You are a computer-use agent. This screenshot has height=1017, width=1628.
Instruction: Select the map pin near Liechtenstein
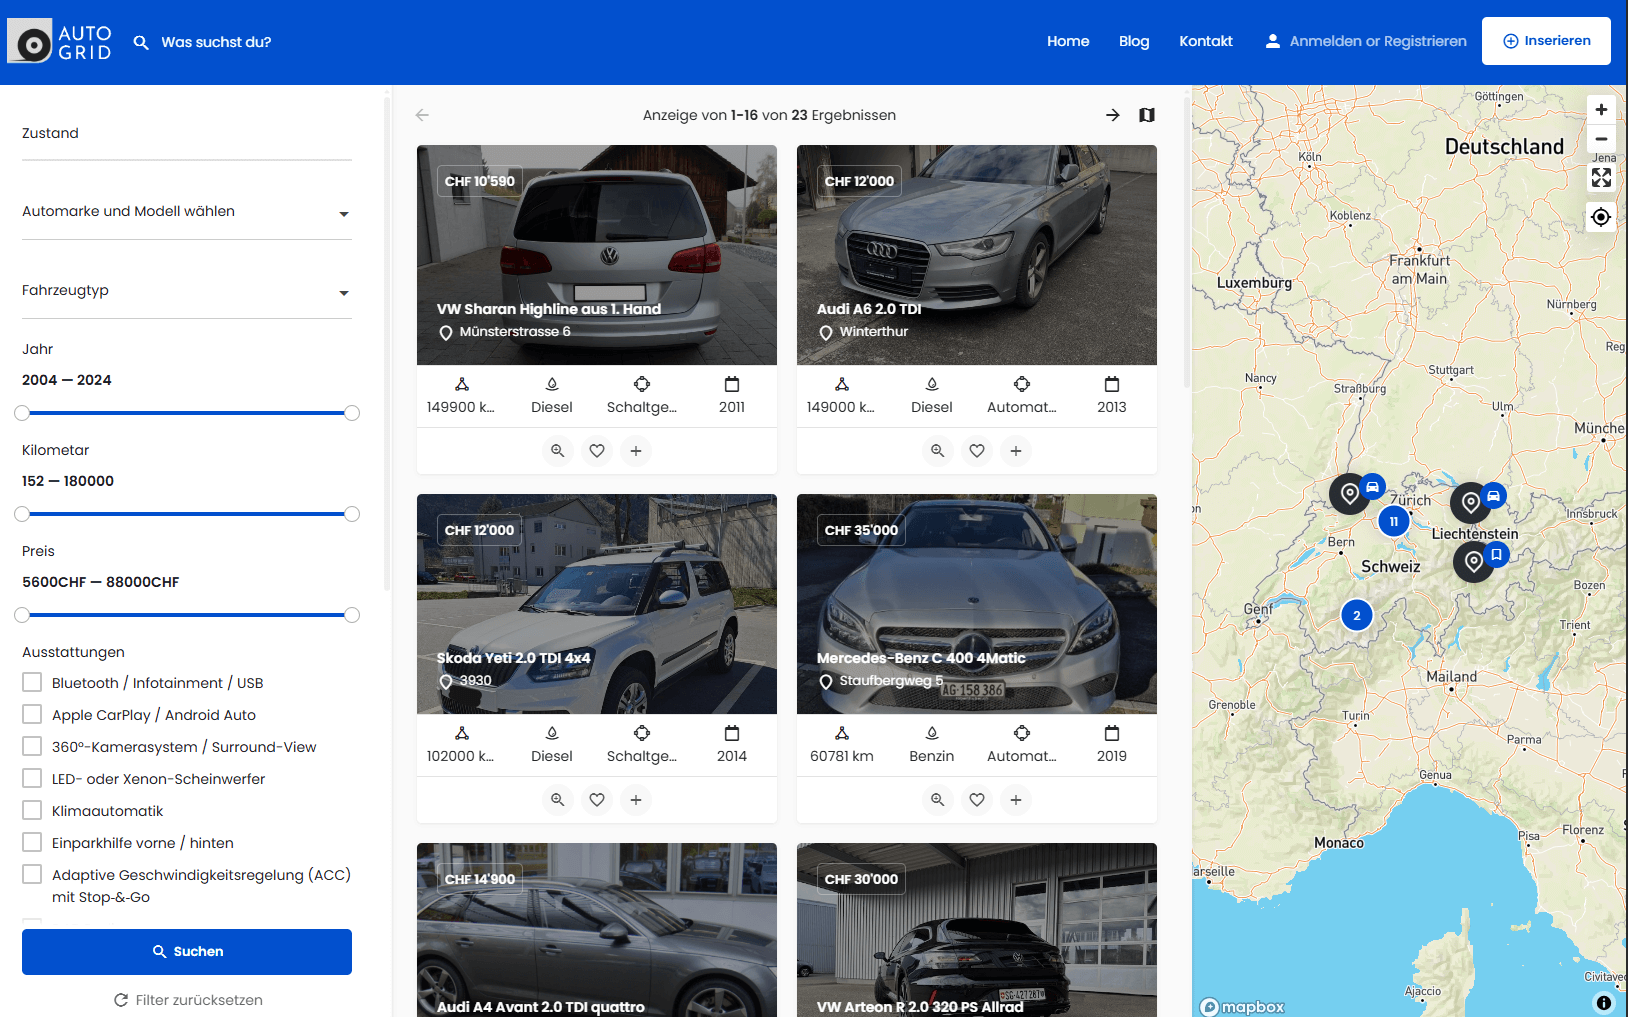tap(1471, 502)
